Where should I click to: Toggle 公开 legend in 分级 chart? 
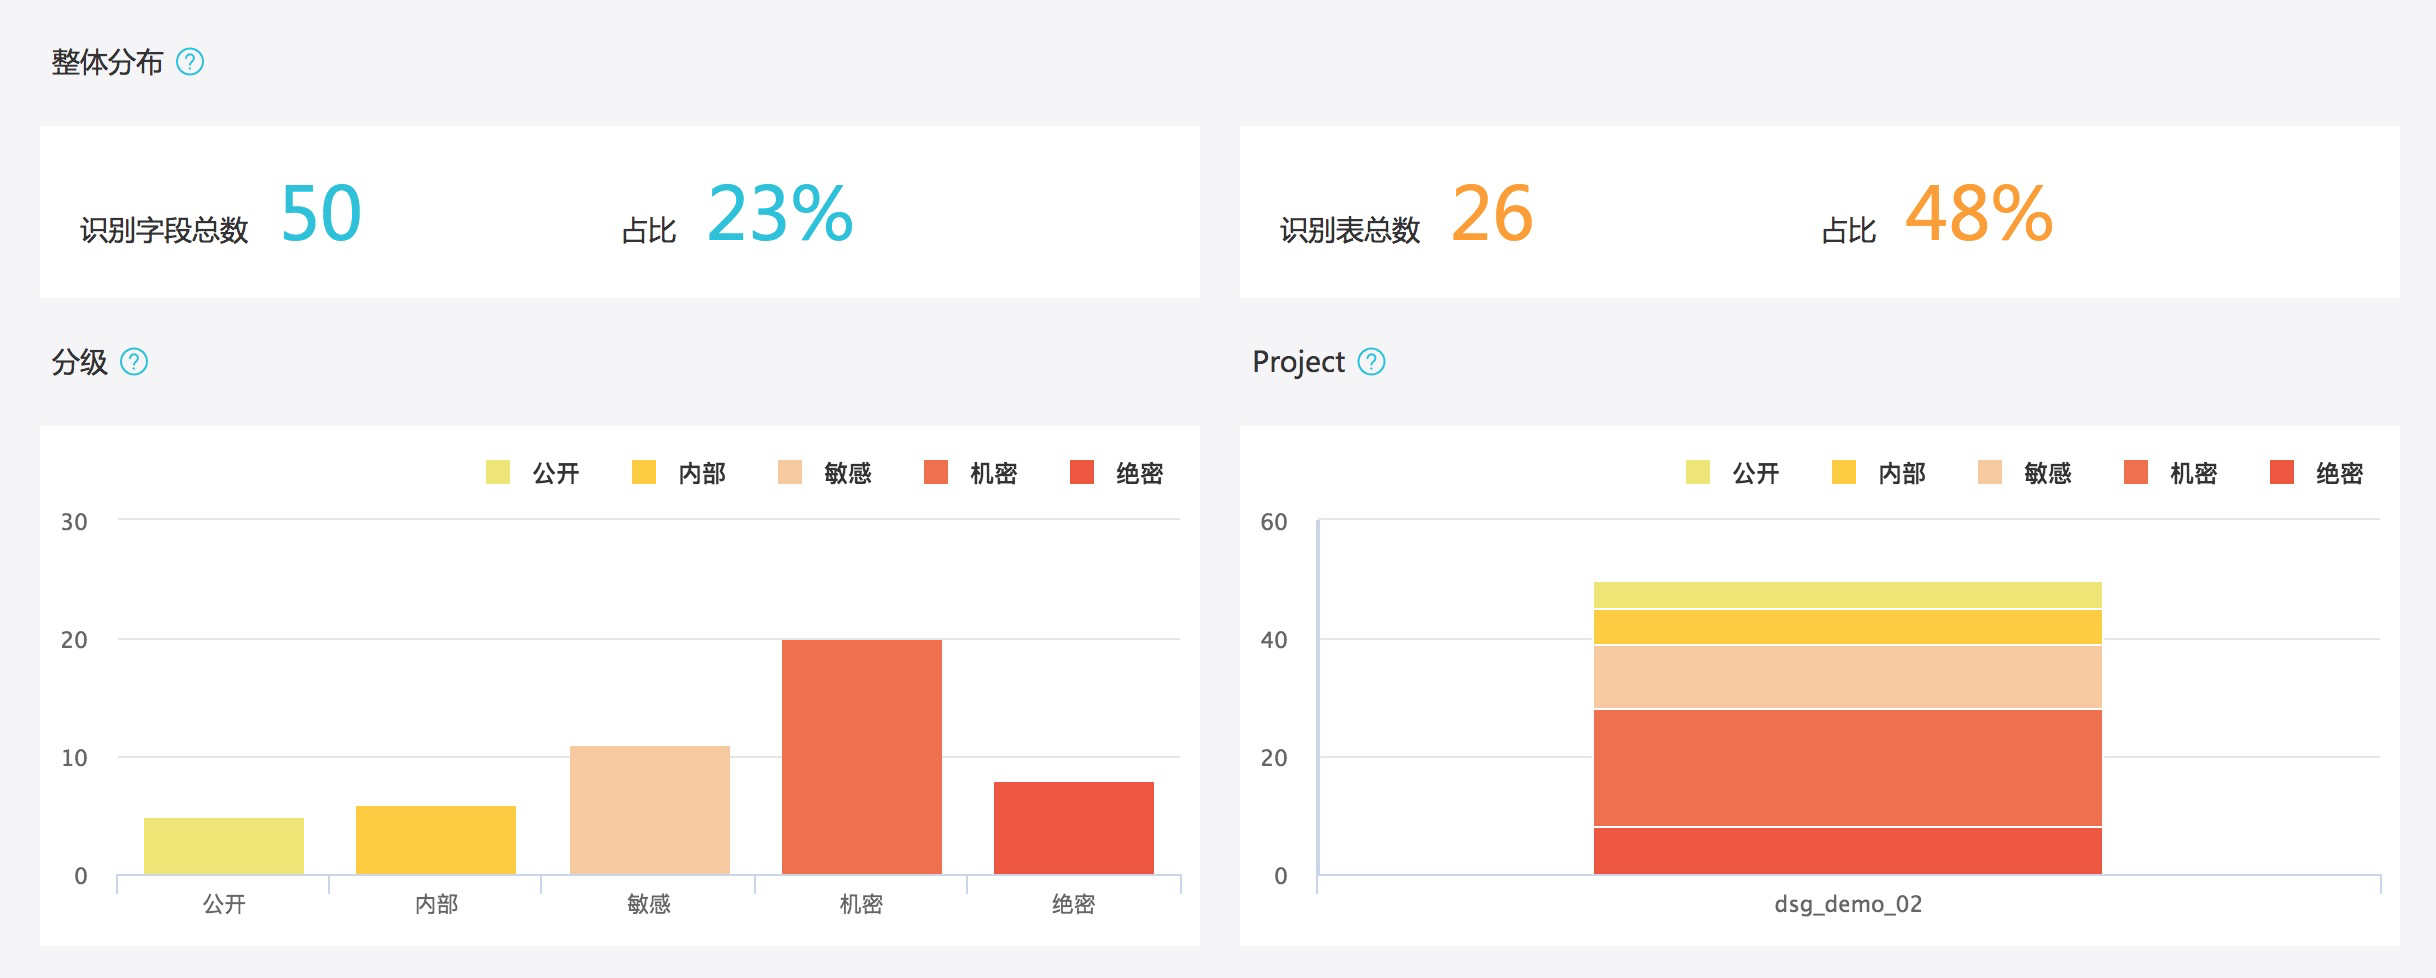(532, 472)
